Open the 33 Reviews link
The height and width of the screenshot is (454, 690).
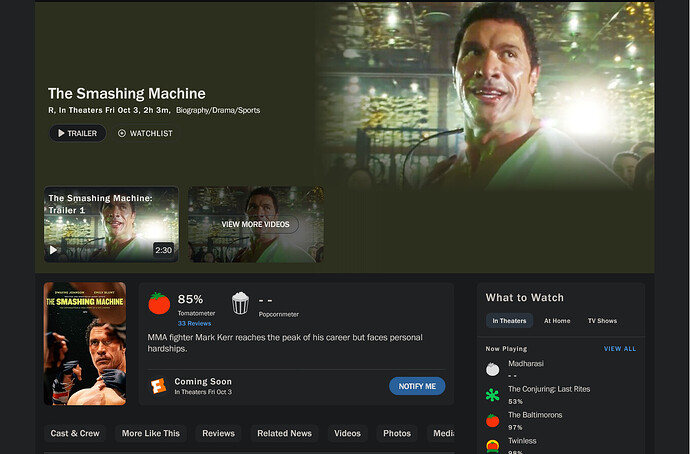(x=195, y=323)
